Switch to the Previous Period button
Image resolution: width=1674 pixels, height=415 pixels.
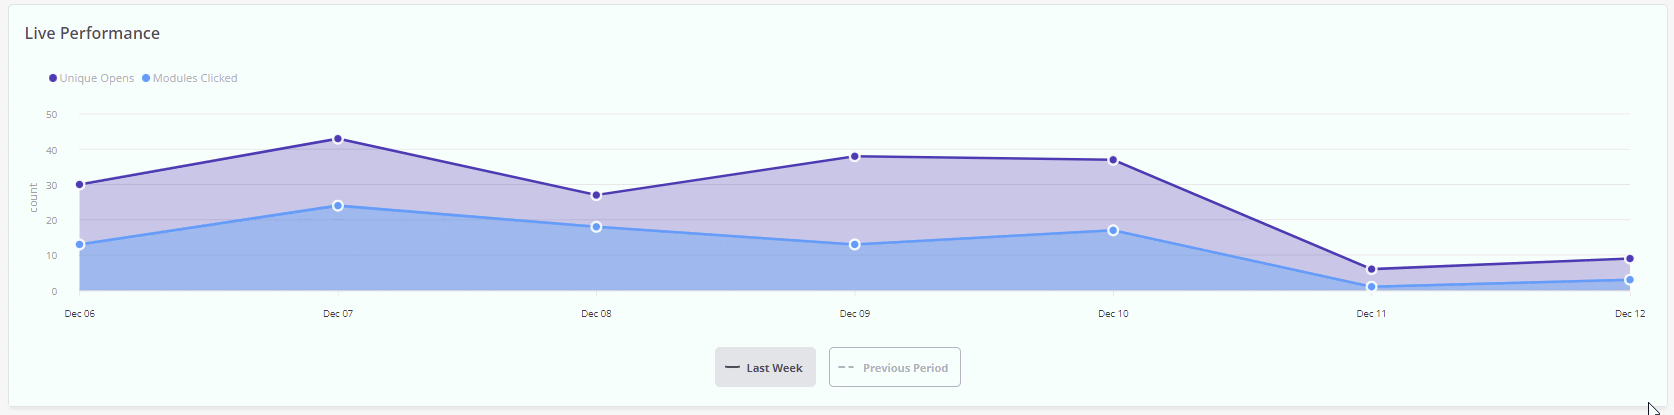point(895,367)
